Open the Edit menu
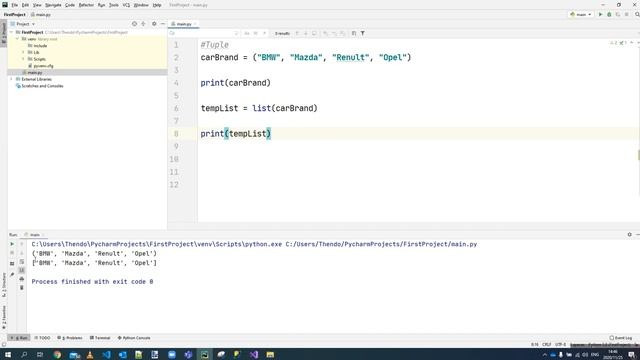The image size is (640, 360). (25, 5)
